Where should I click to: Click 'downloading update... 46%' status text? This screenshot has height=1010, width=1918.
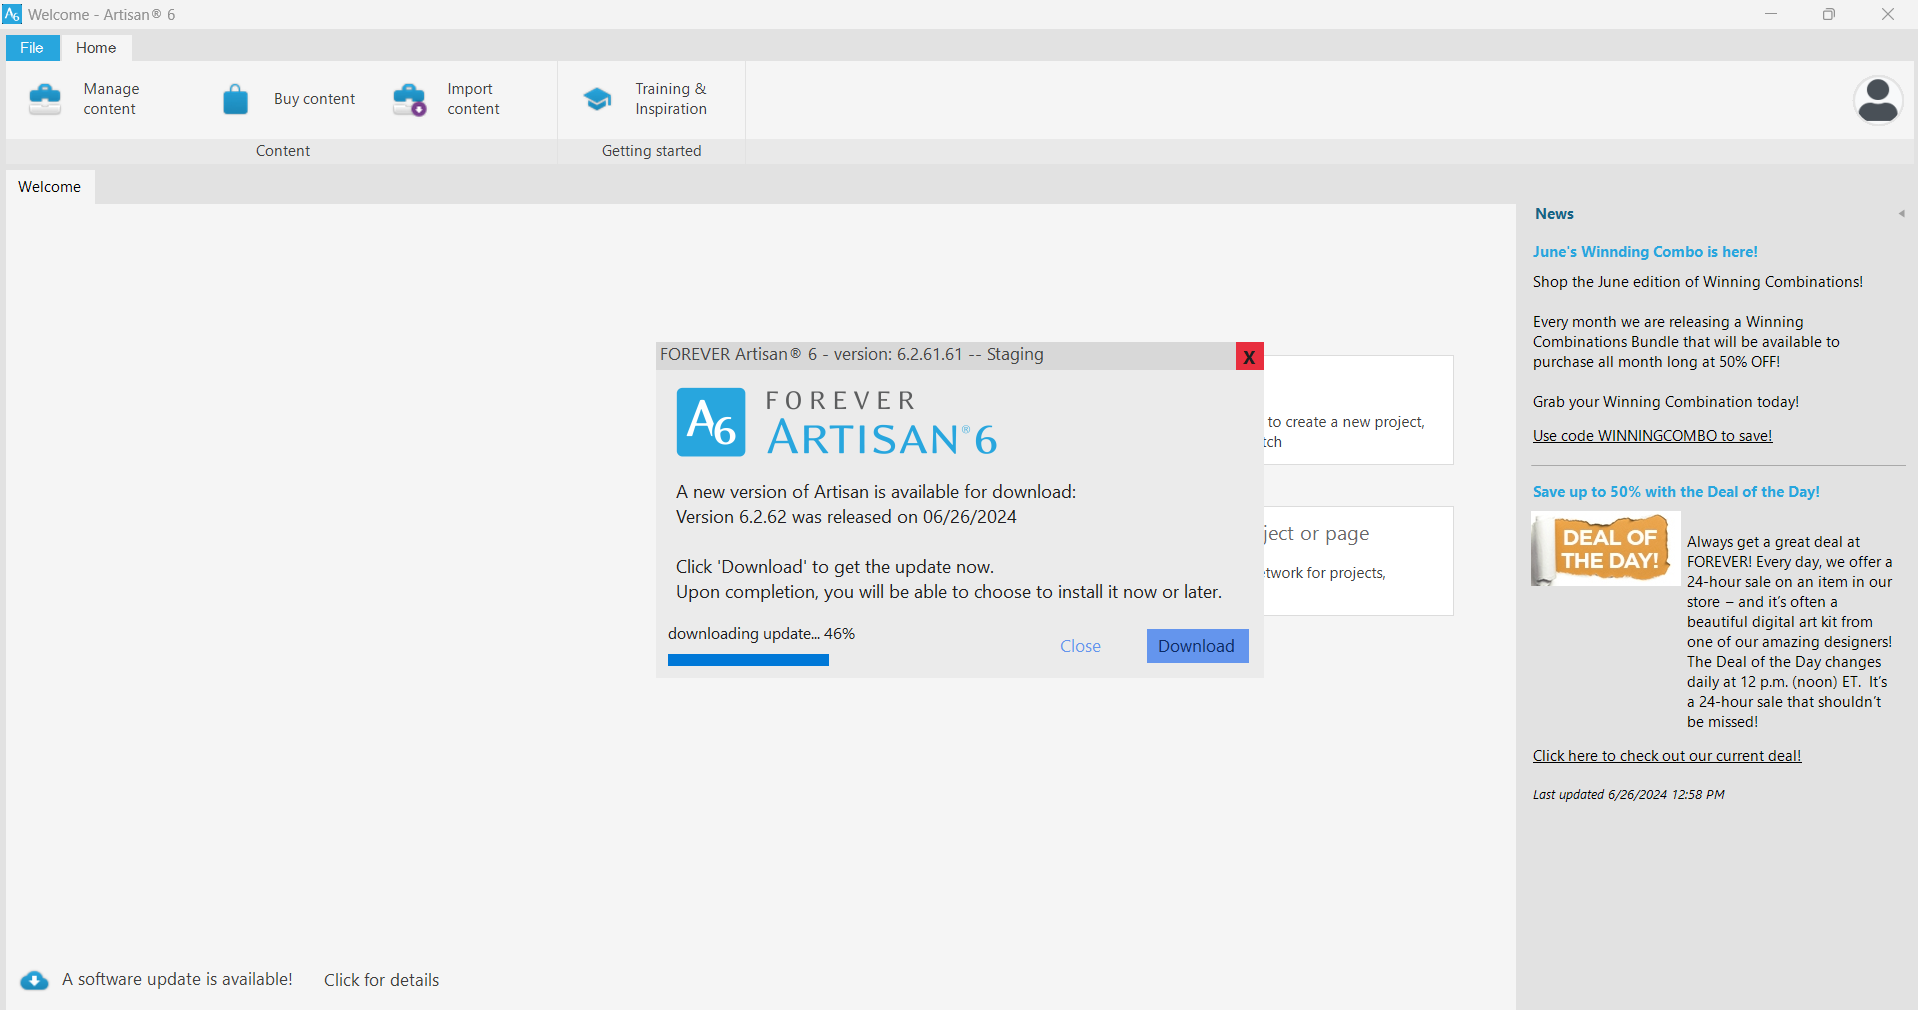point(761,633)
